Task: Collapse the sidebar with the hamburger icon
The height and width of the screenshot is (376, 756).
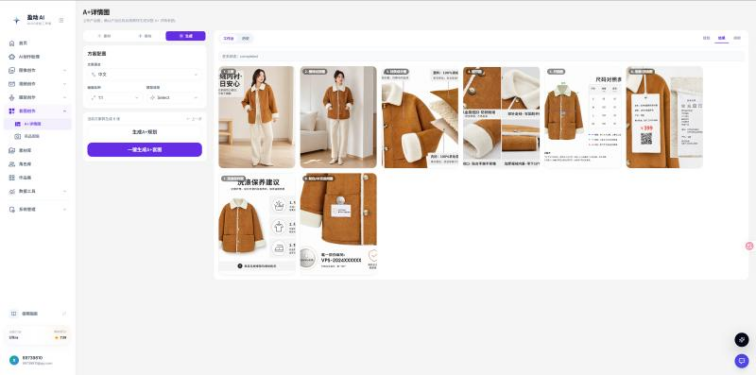Action: click(61, 20)
